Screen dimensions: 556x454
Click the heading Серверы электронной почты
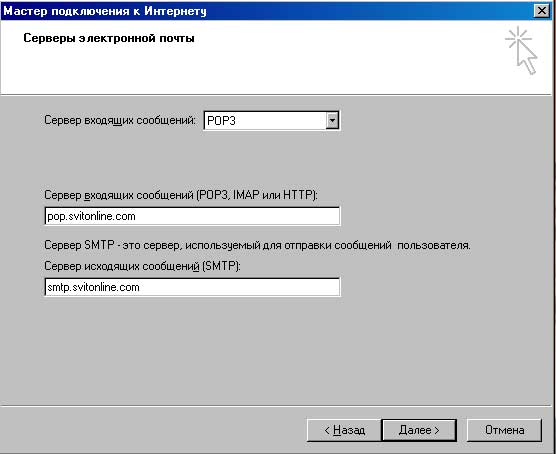(109, 38)
